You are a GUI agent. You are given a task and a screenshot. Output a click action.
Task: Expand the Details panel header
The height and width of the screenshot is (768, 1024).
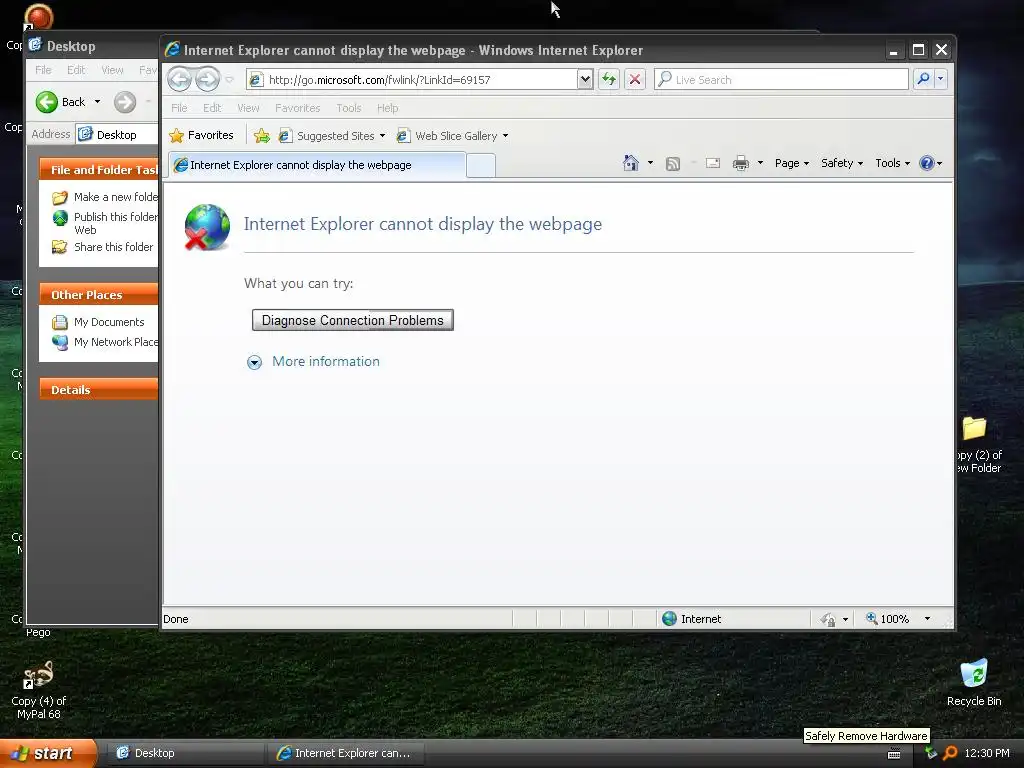click(x=99, y=389)
